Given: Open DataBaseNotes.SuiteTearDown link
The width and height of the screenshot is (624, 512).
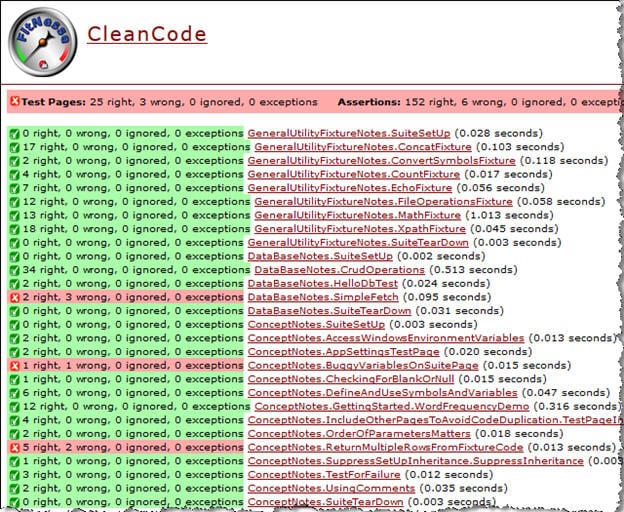Looking at the screenshot, I should [329, 311].
